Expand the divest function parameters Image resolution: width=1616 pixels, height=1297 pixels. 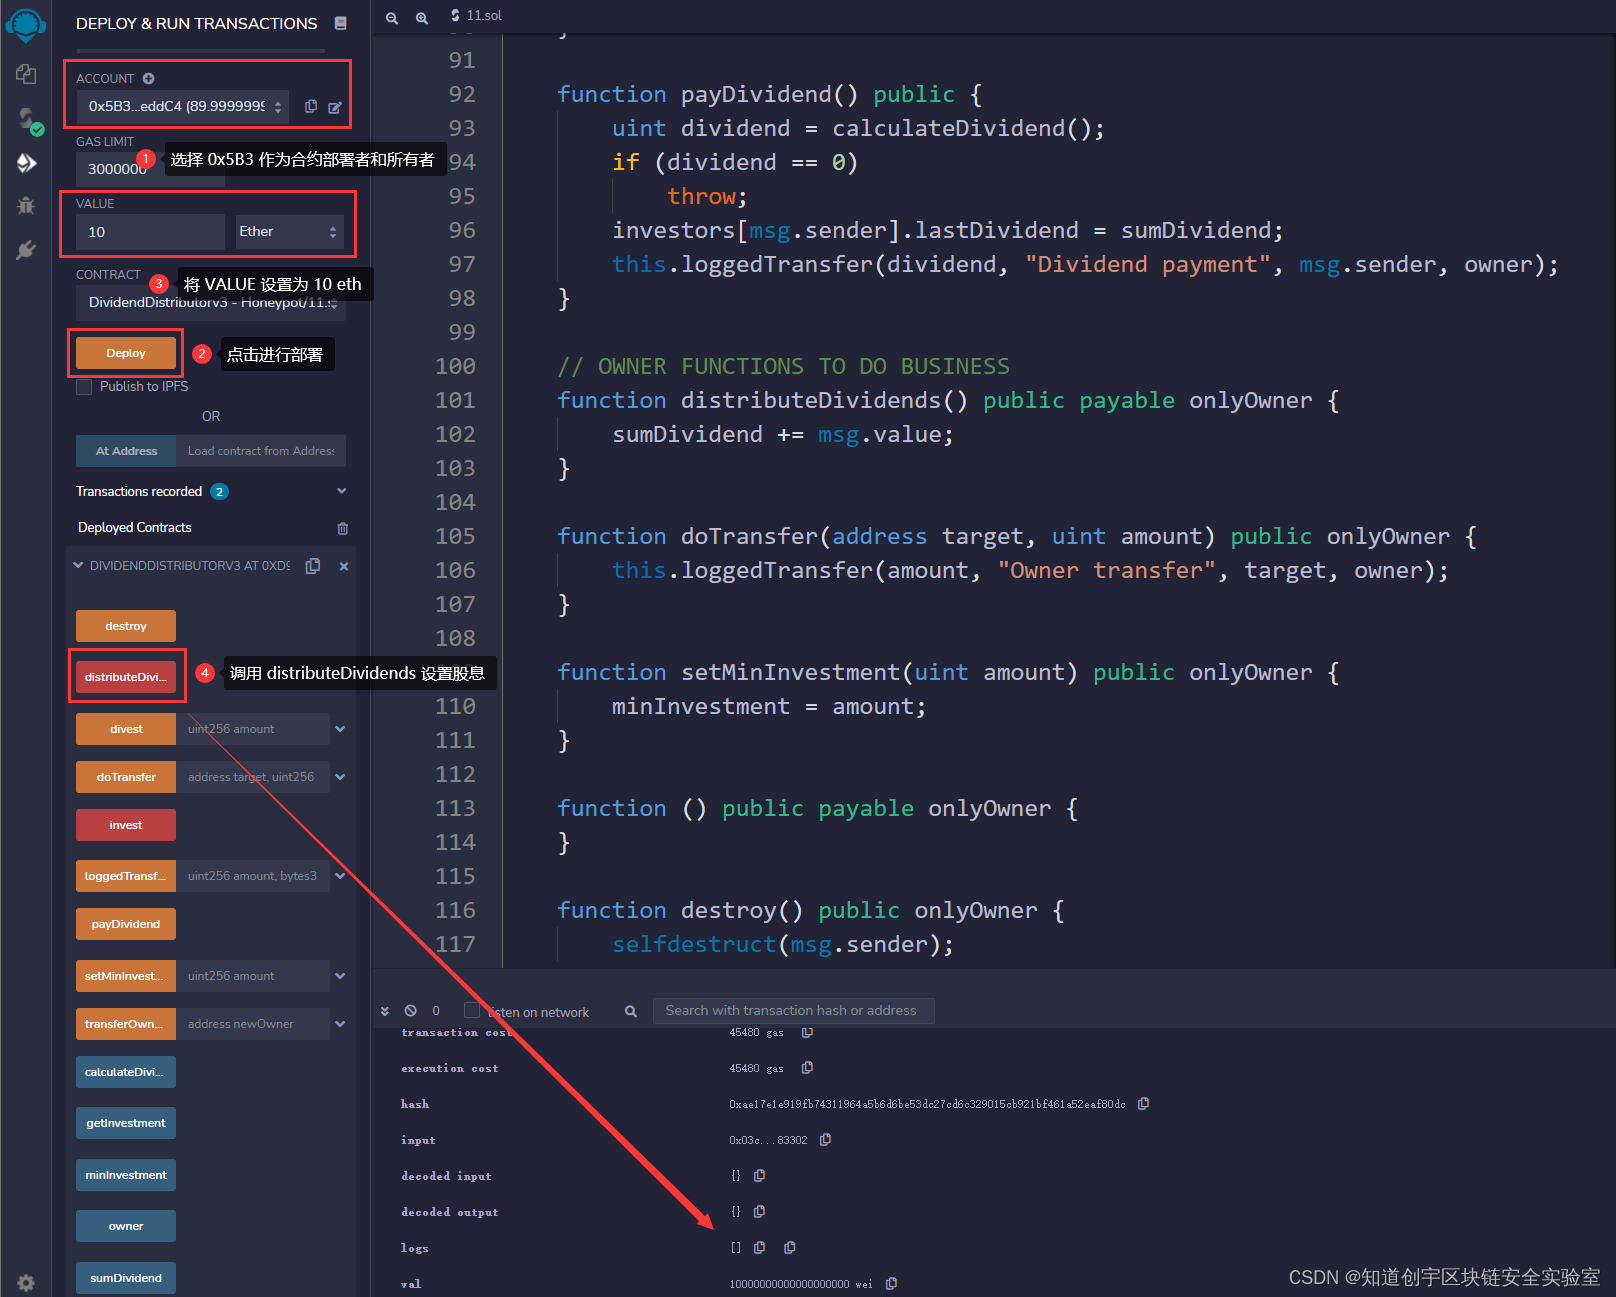pos(340,729)
